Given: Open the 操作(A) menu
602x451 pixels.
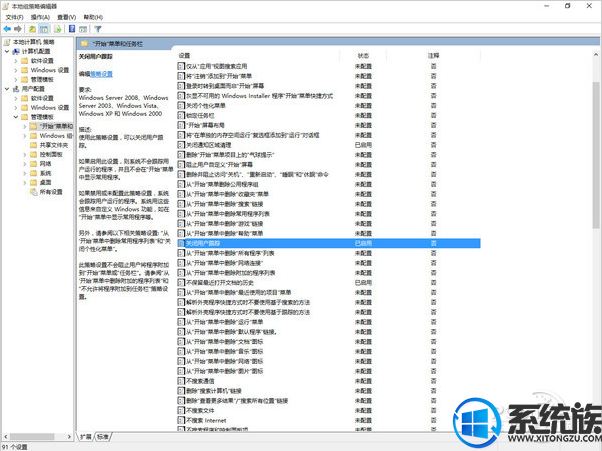Looking at the screenshot, I should (40, 17).
